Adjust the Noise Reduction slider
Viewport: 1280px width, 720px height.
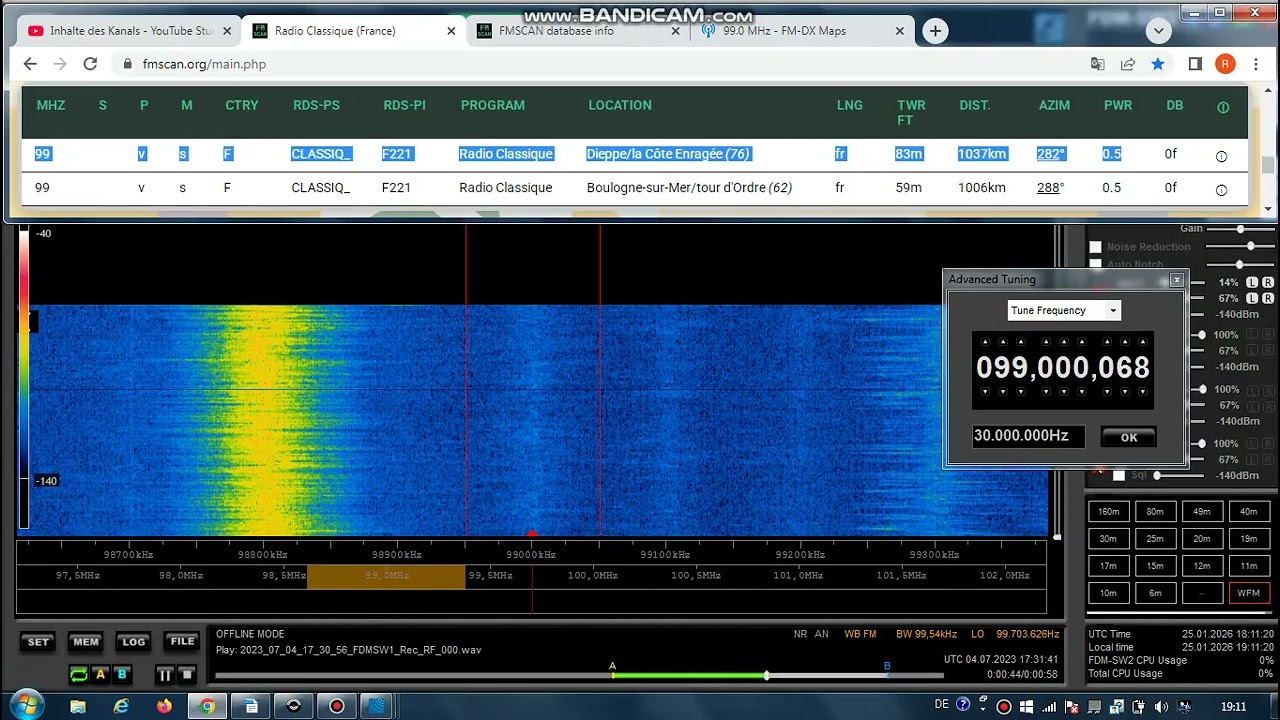1240,247
